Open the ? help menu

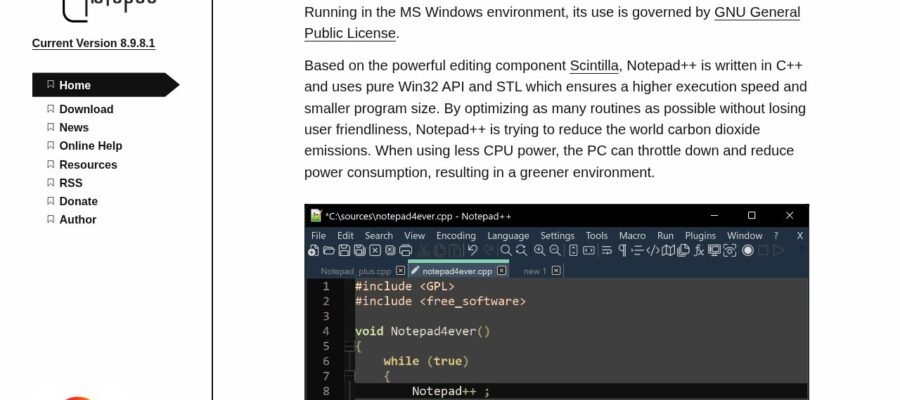(x=776, y=236)
